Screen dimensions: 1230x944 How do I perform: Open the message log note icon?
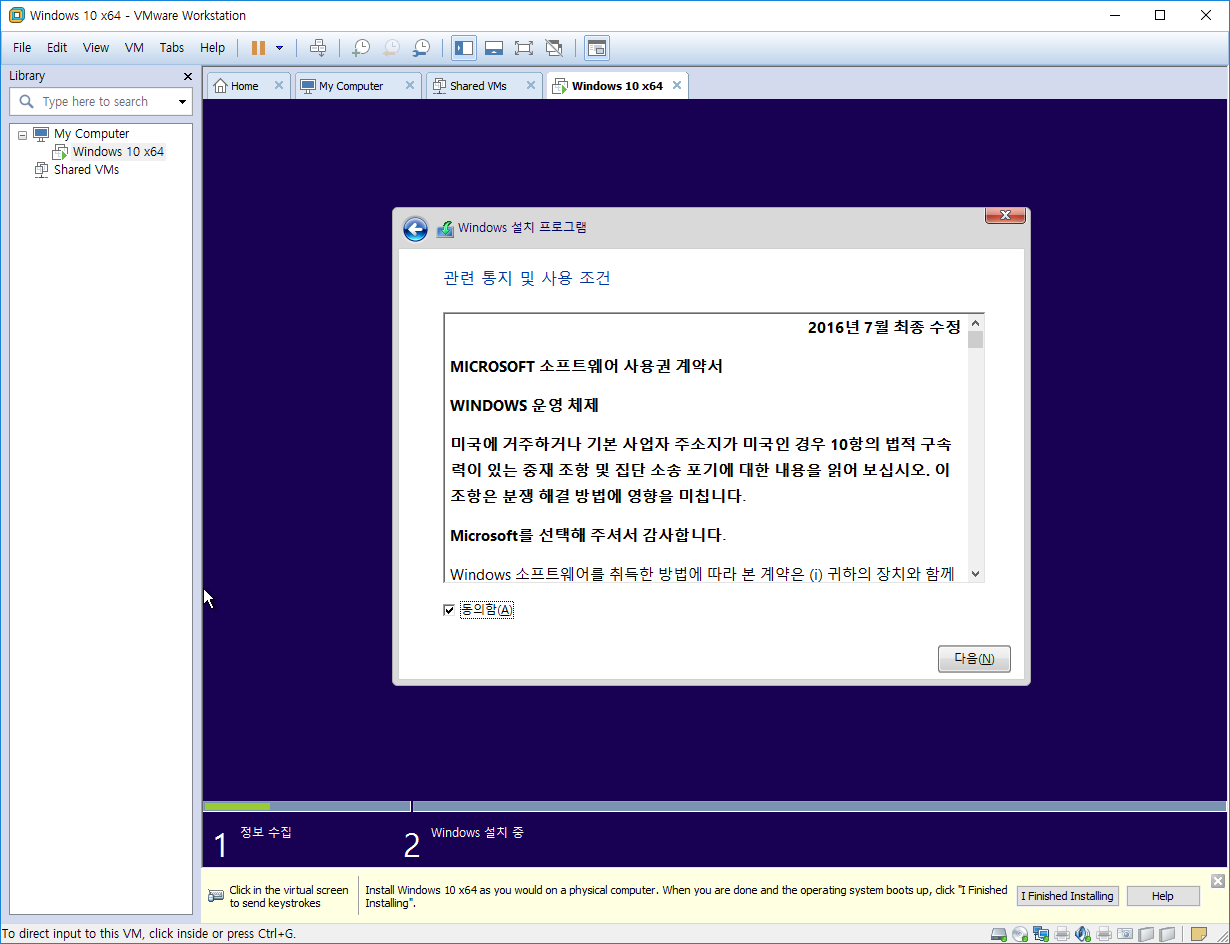(x=1199, y=934)
